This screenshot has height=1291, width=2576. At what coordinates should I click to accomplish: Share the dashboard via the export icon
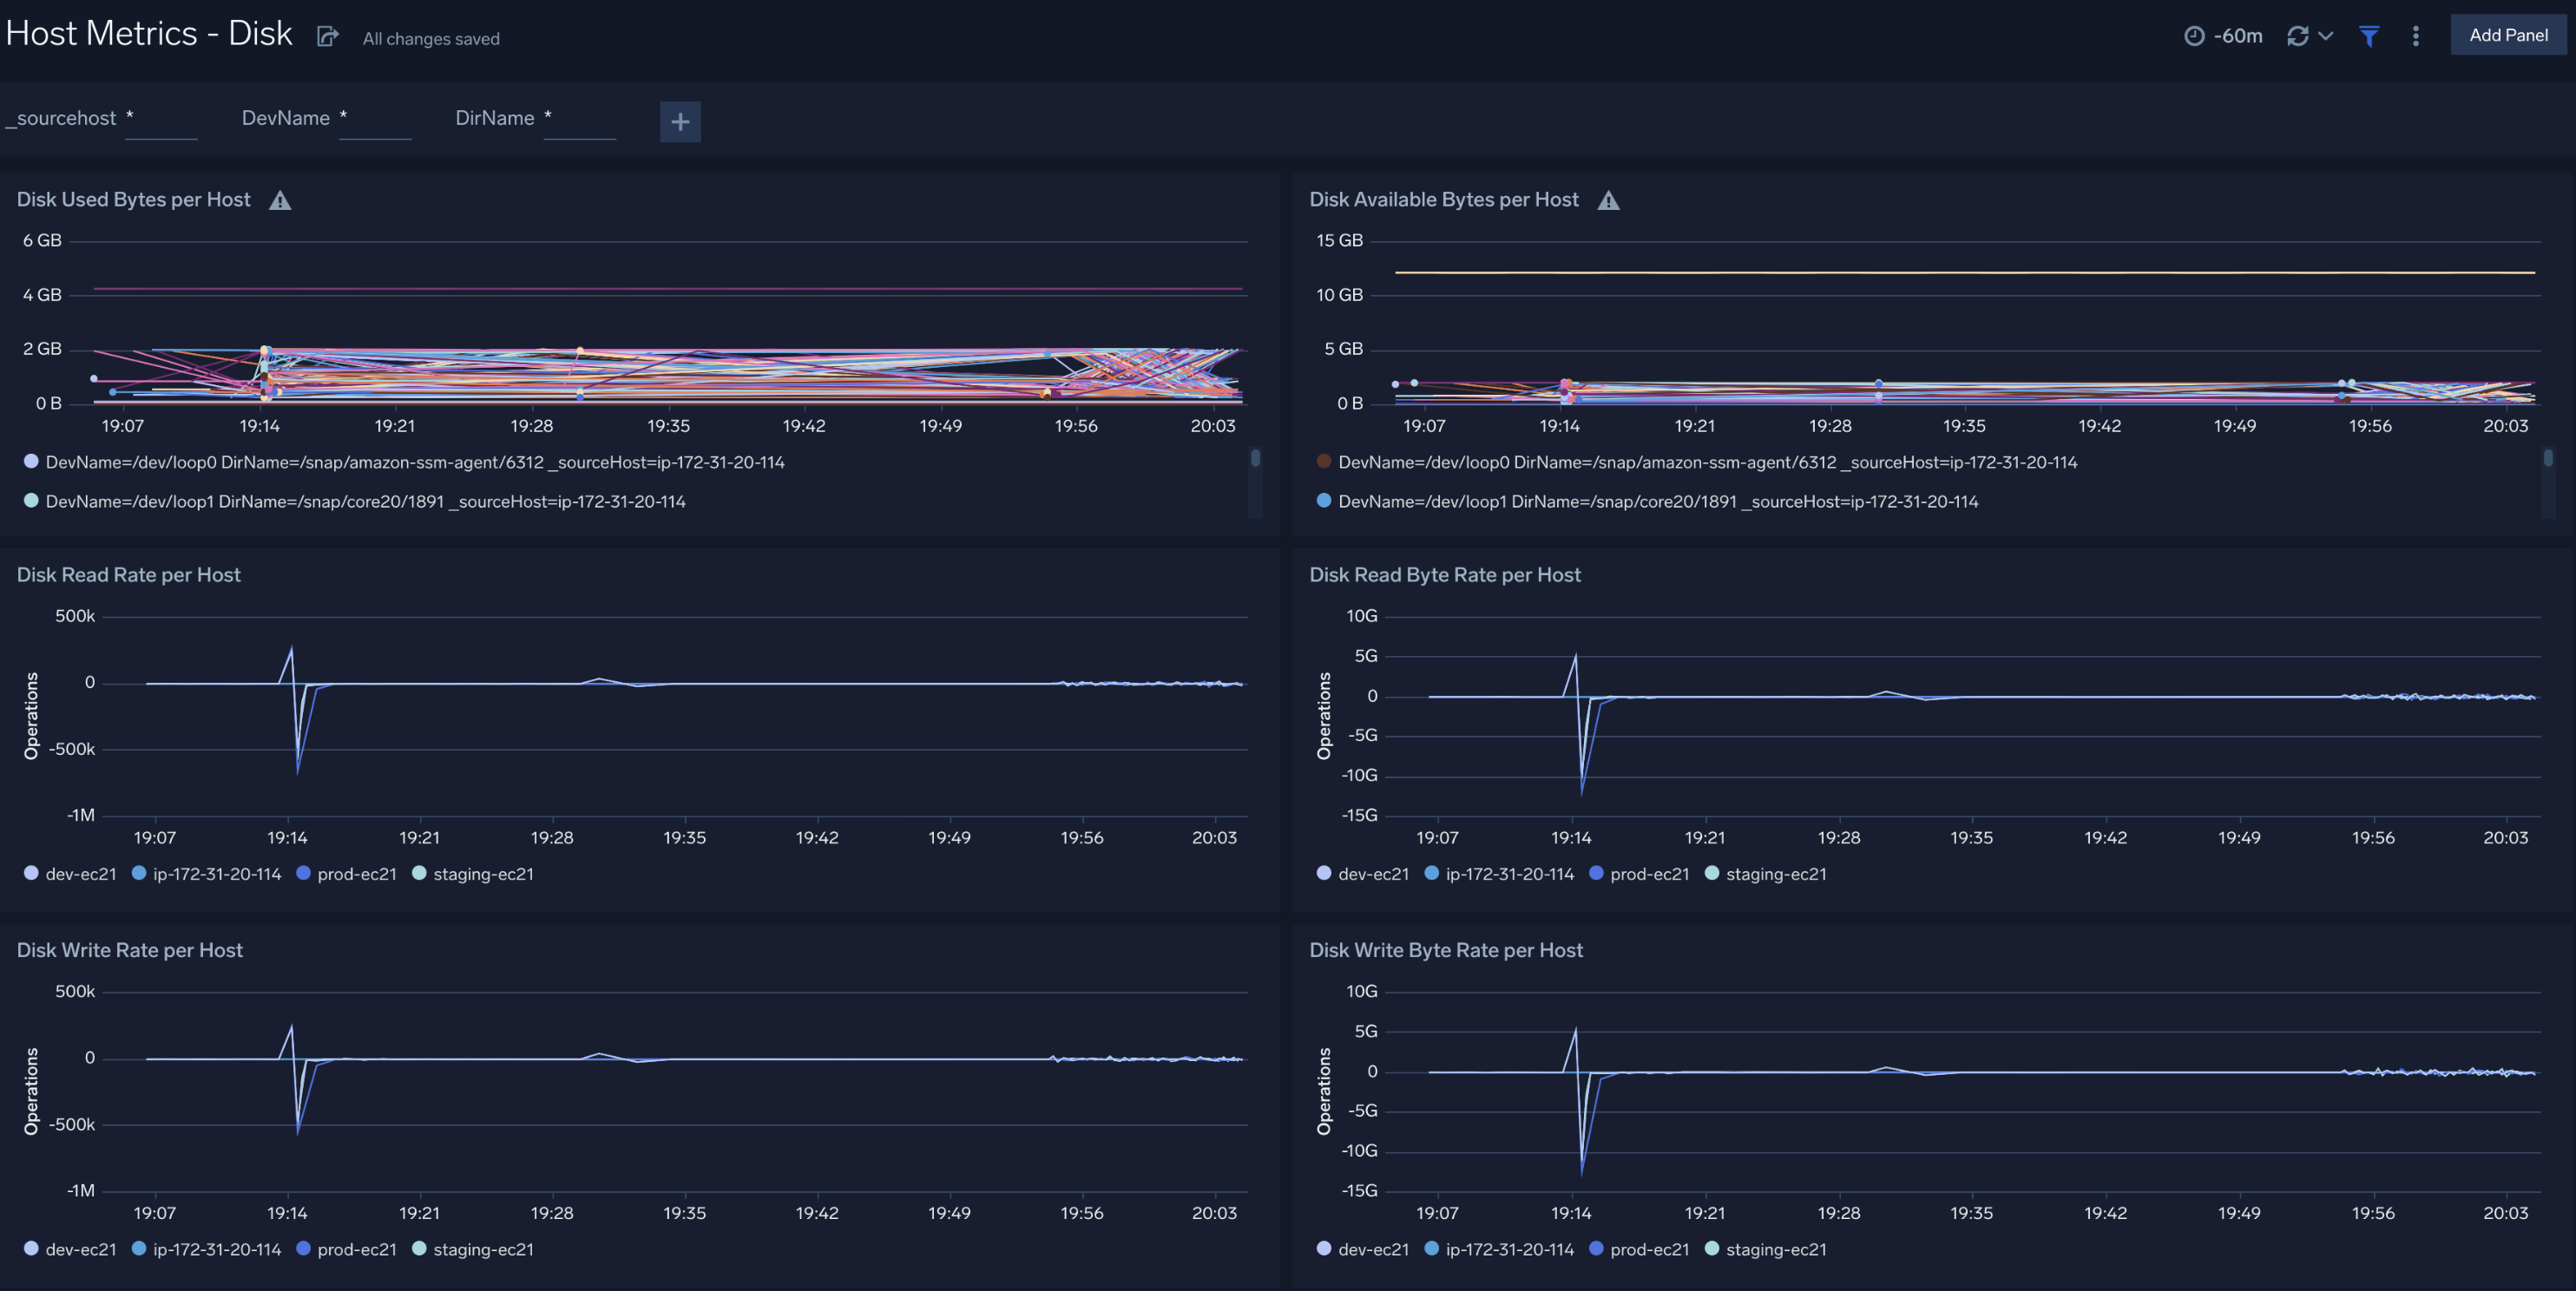click(x=327, y=35)
